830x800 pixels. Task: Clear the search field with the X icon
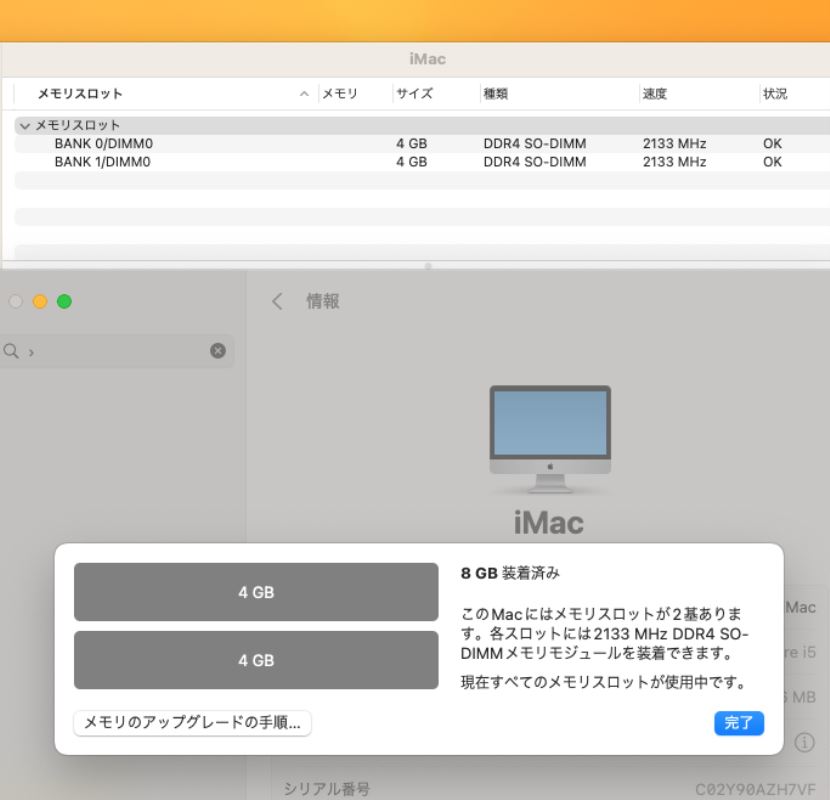(218, 350)
